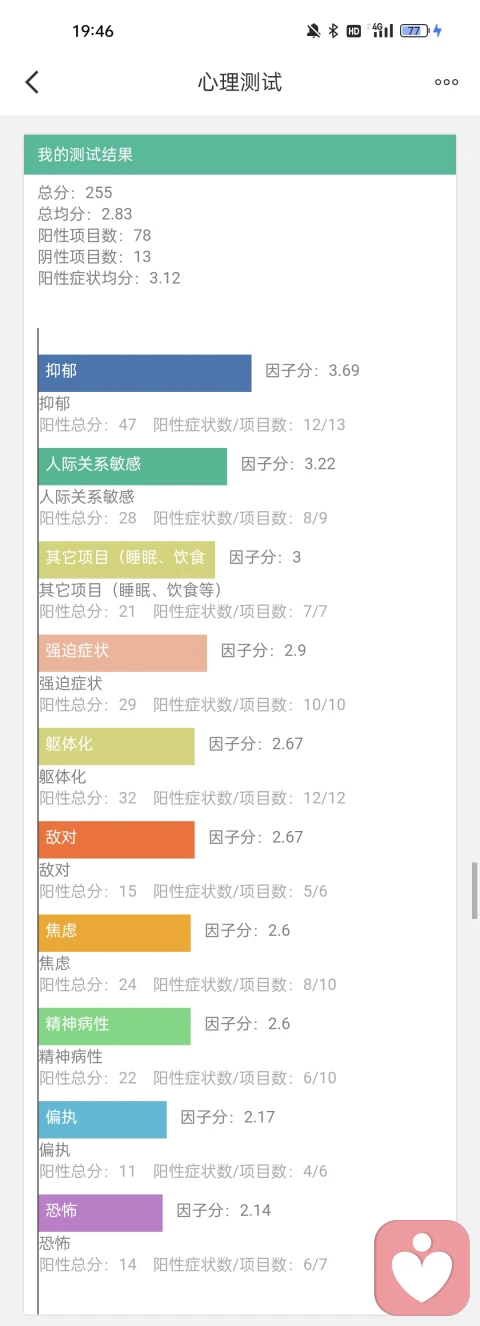Screen dimensions: 480x1326
Task: Select the yellow 躯体化 bar
Action: coord(117,746)
